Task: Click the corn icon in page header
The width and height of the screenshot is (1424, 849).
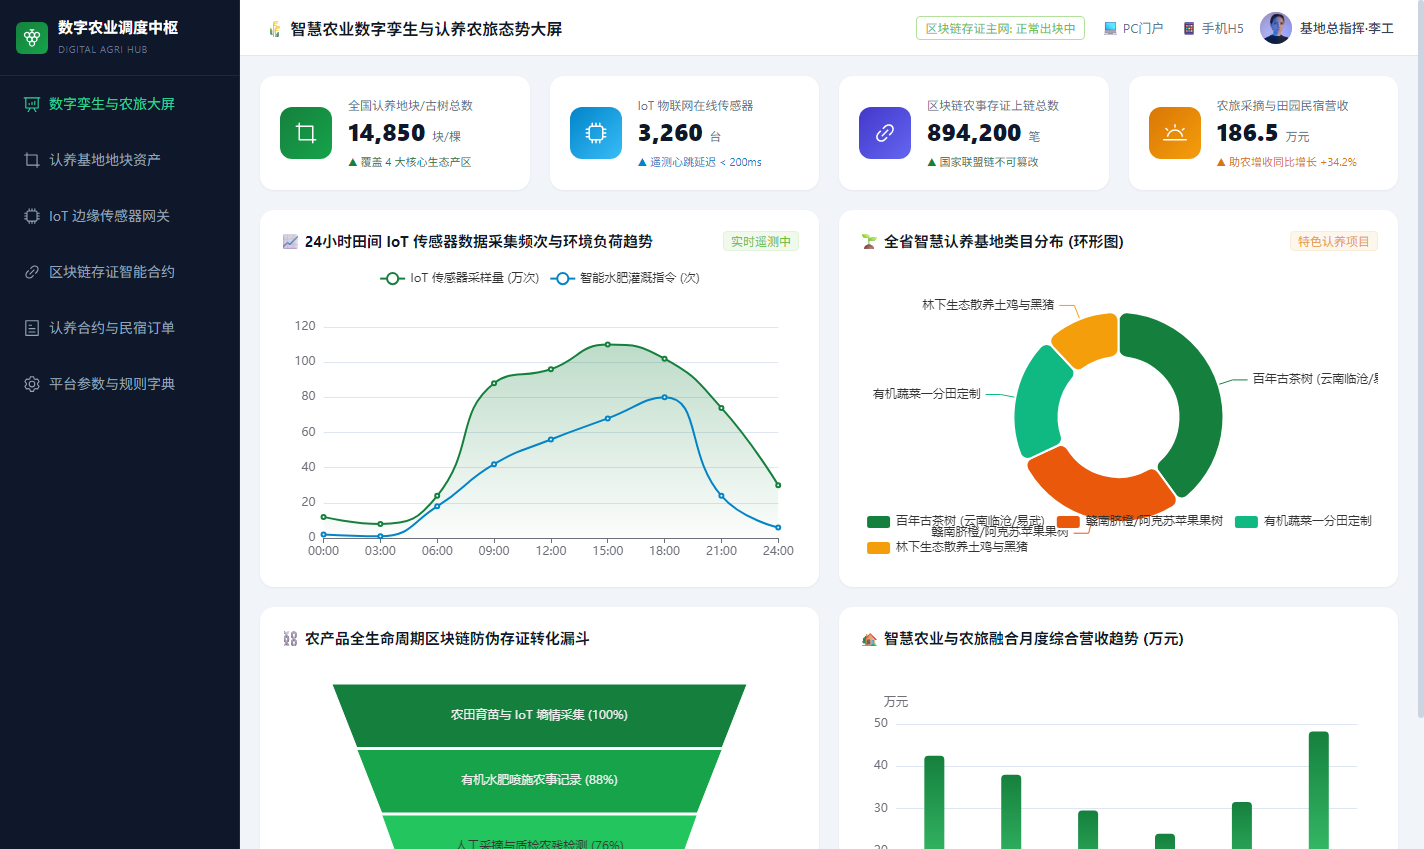Action: [275, 29]
